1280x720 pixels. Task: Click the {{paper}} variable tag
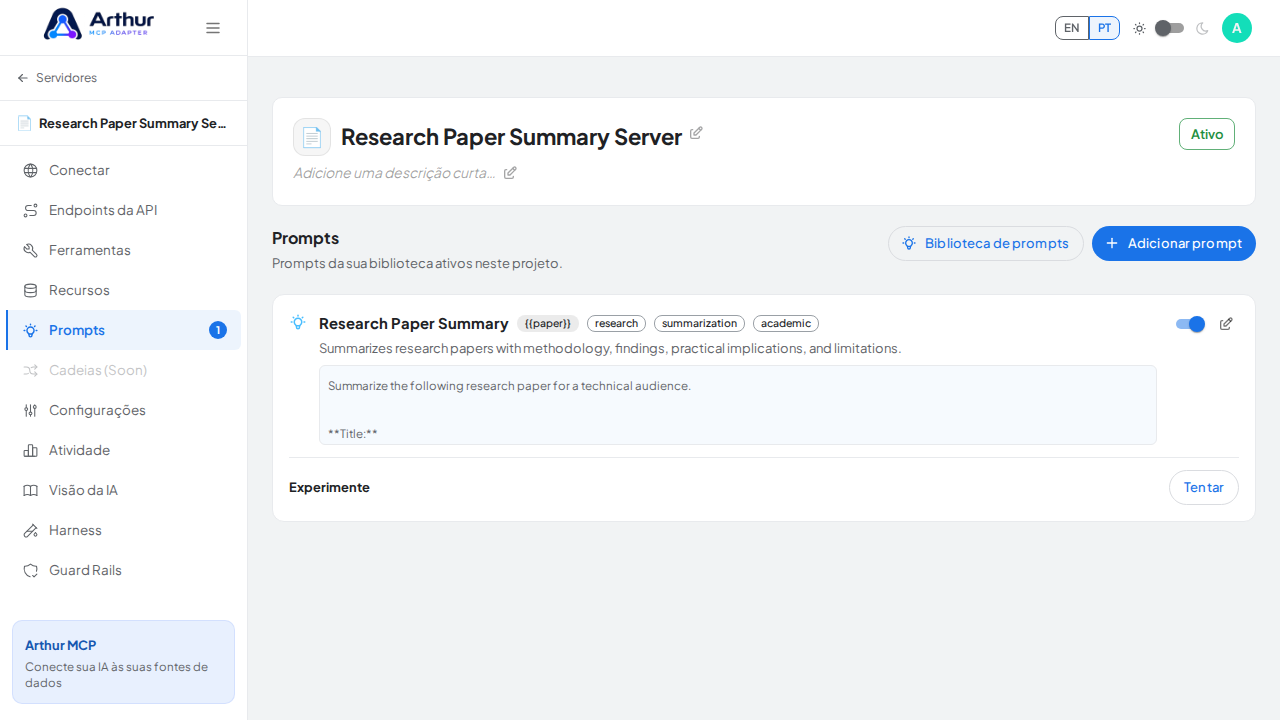click(x=548, y=324)
